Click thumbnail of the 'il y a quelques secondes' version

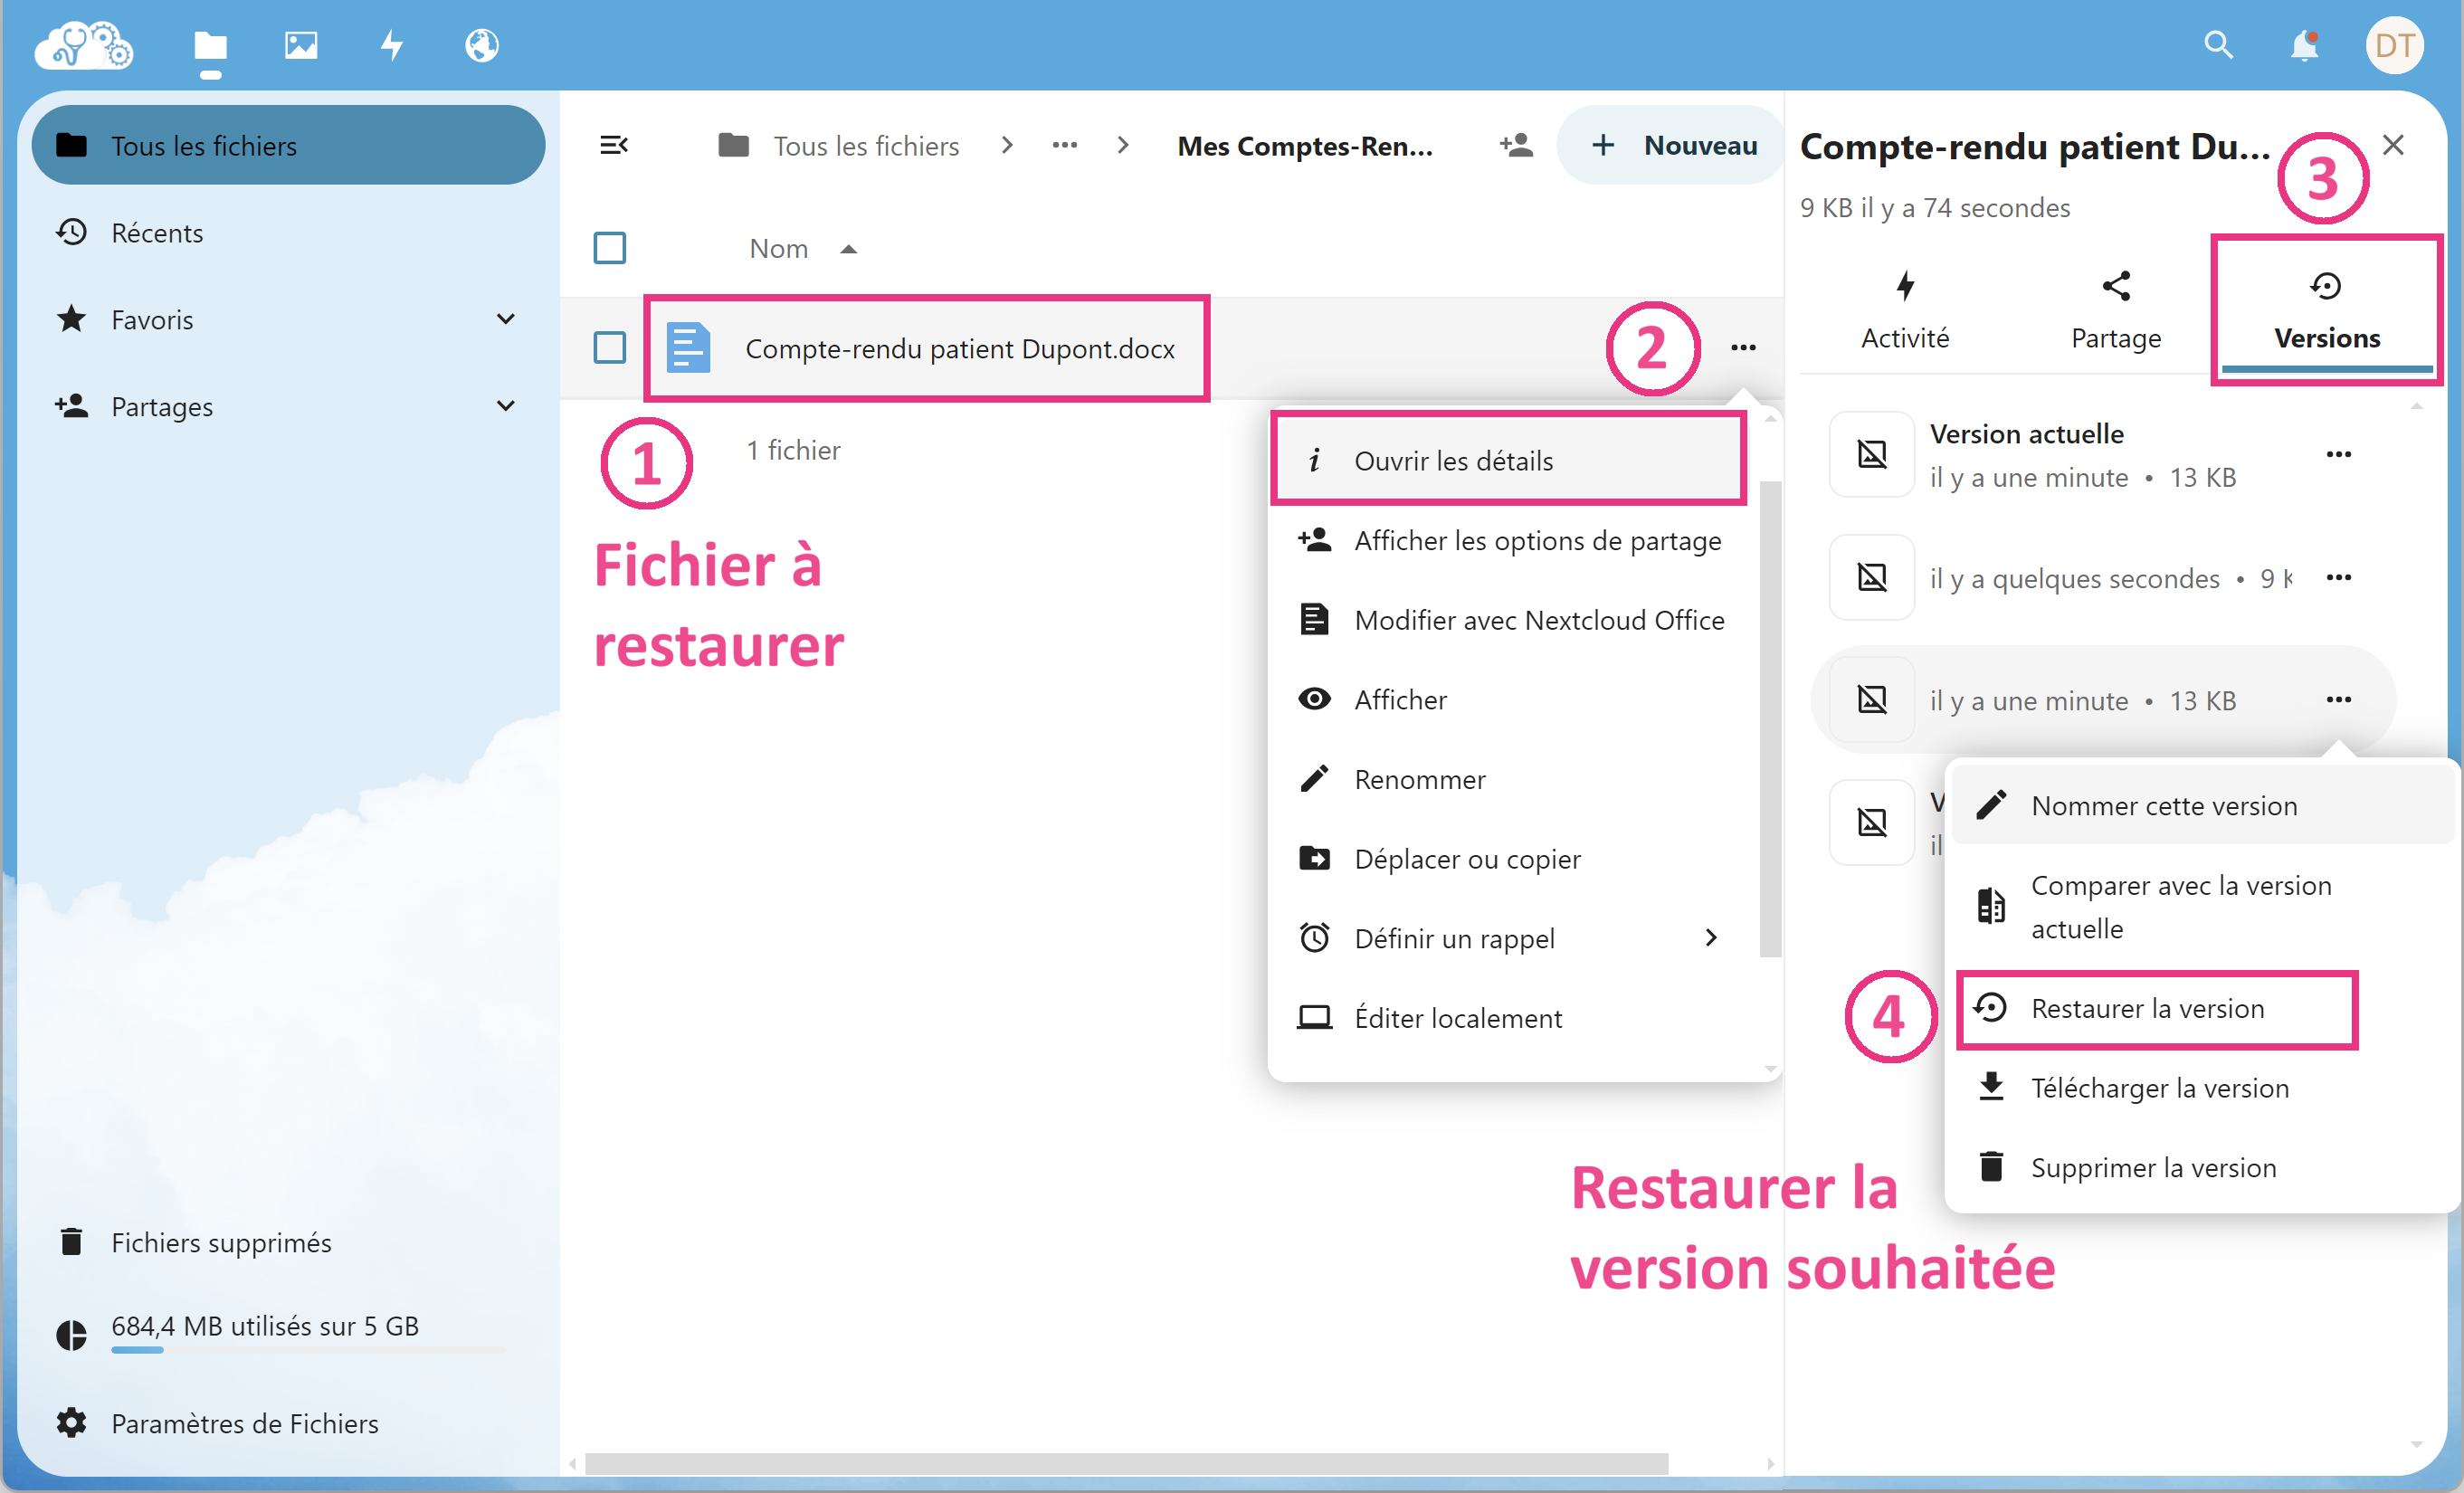coord(1872,578)
